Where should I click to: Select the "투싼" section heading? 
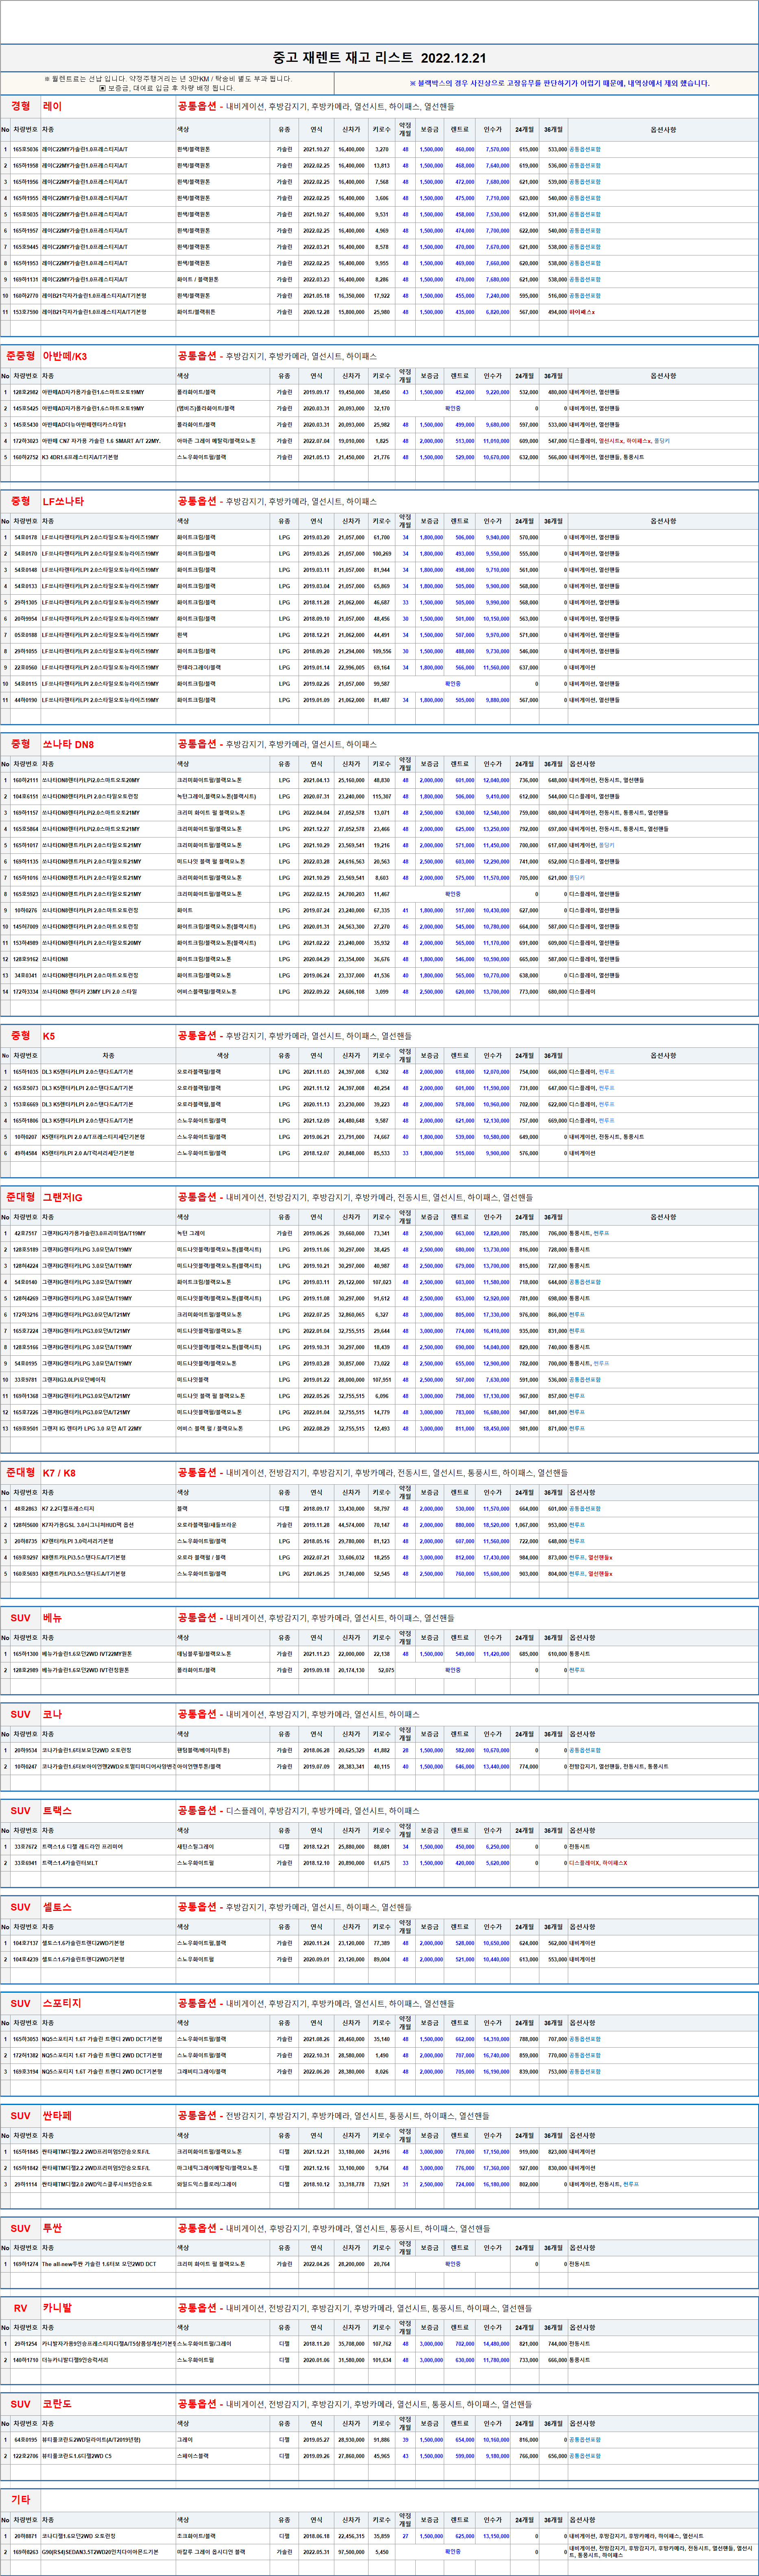click(x=52, y=2228)
